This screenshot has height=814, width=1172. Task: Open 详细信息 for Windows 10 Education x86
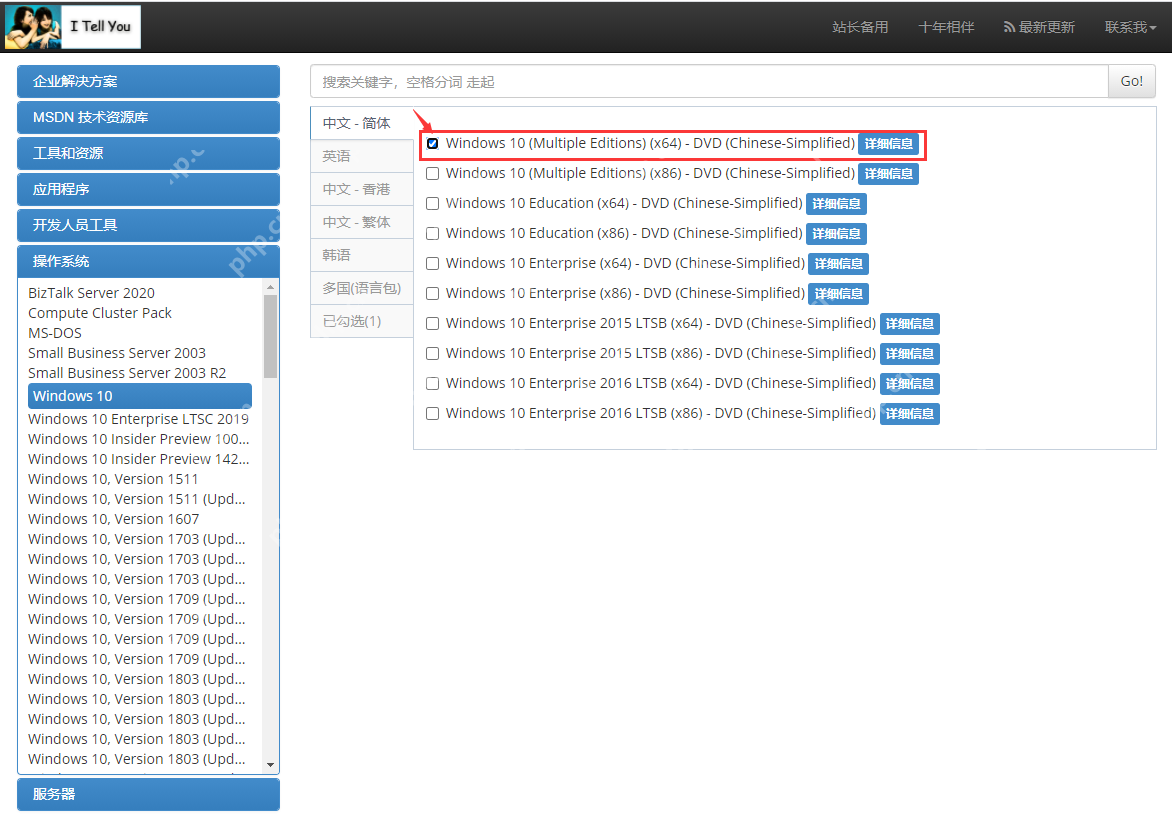pos(836,234)
